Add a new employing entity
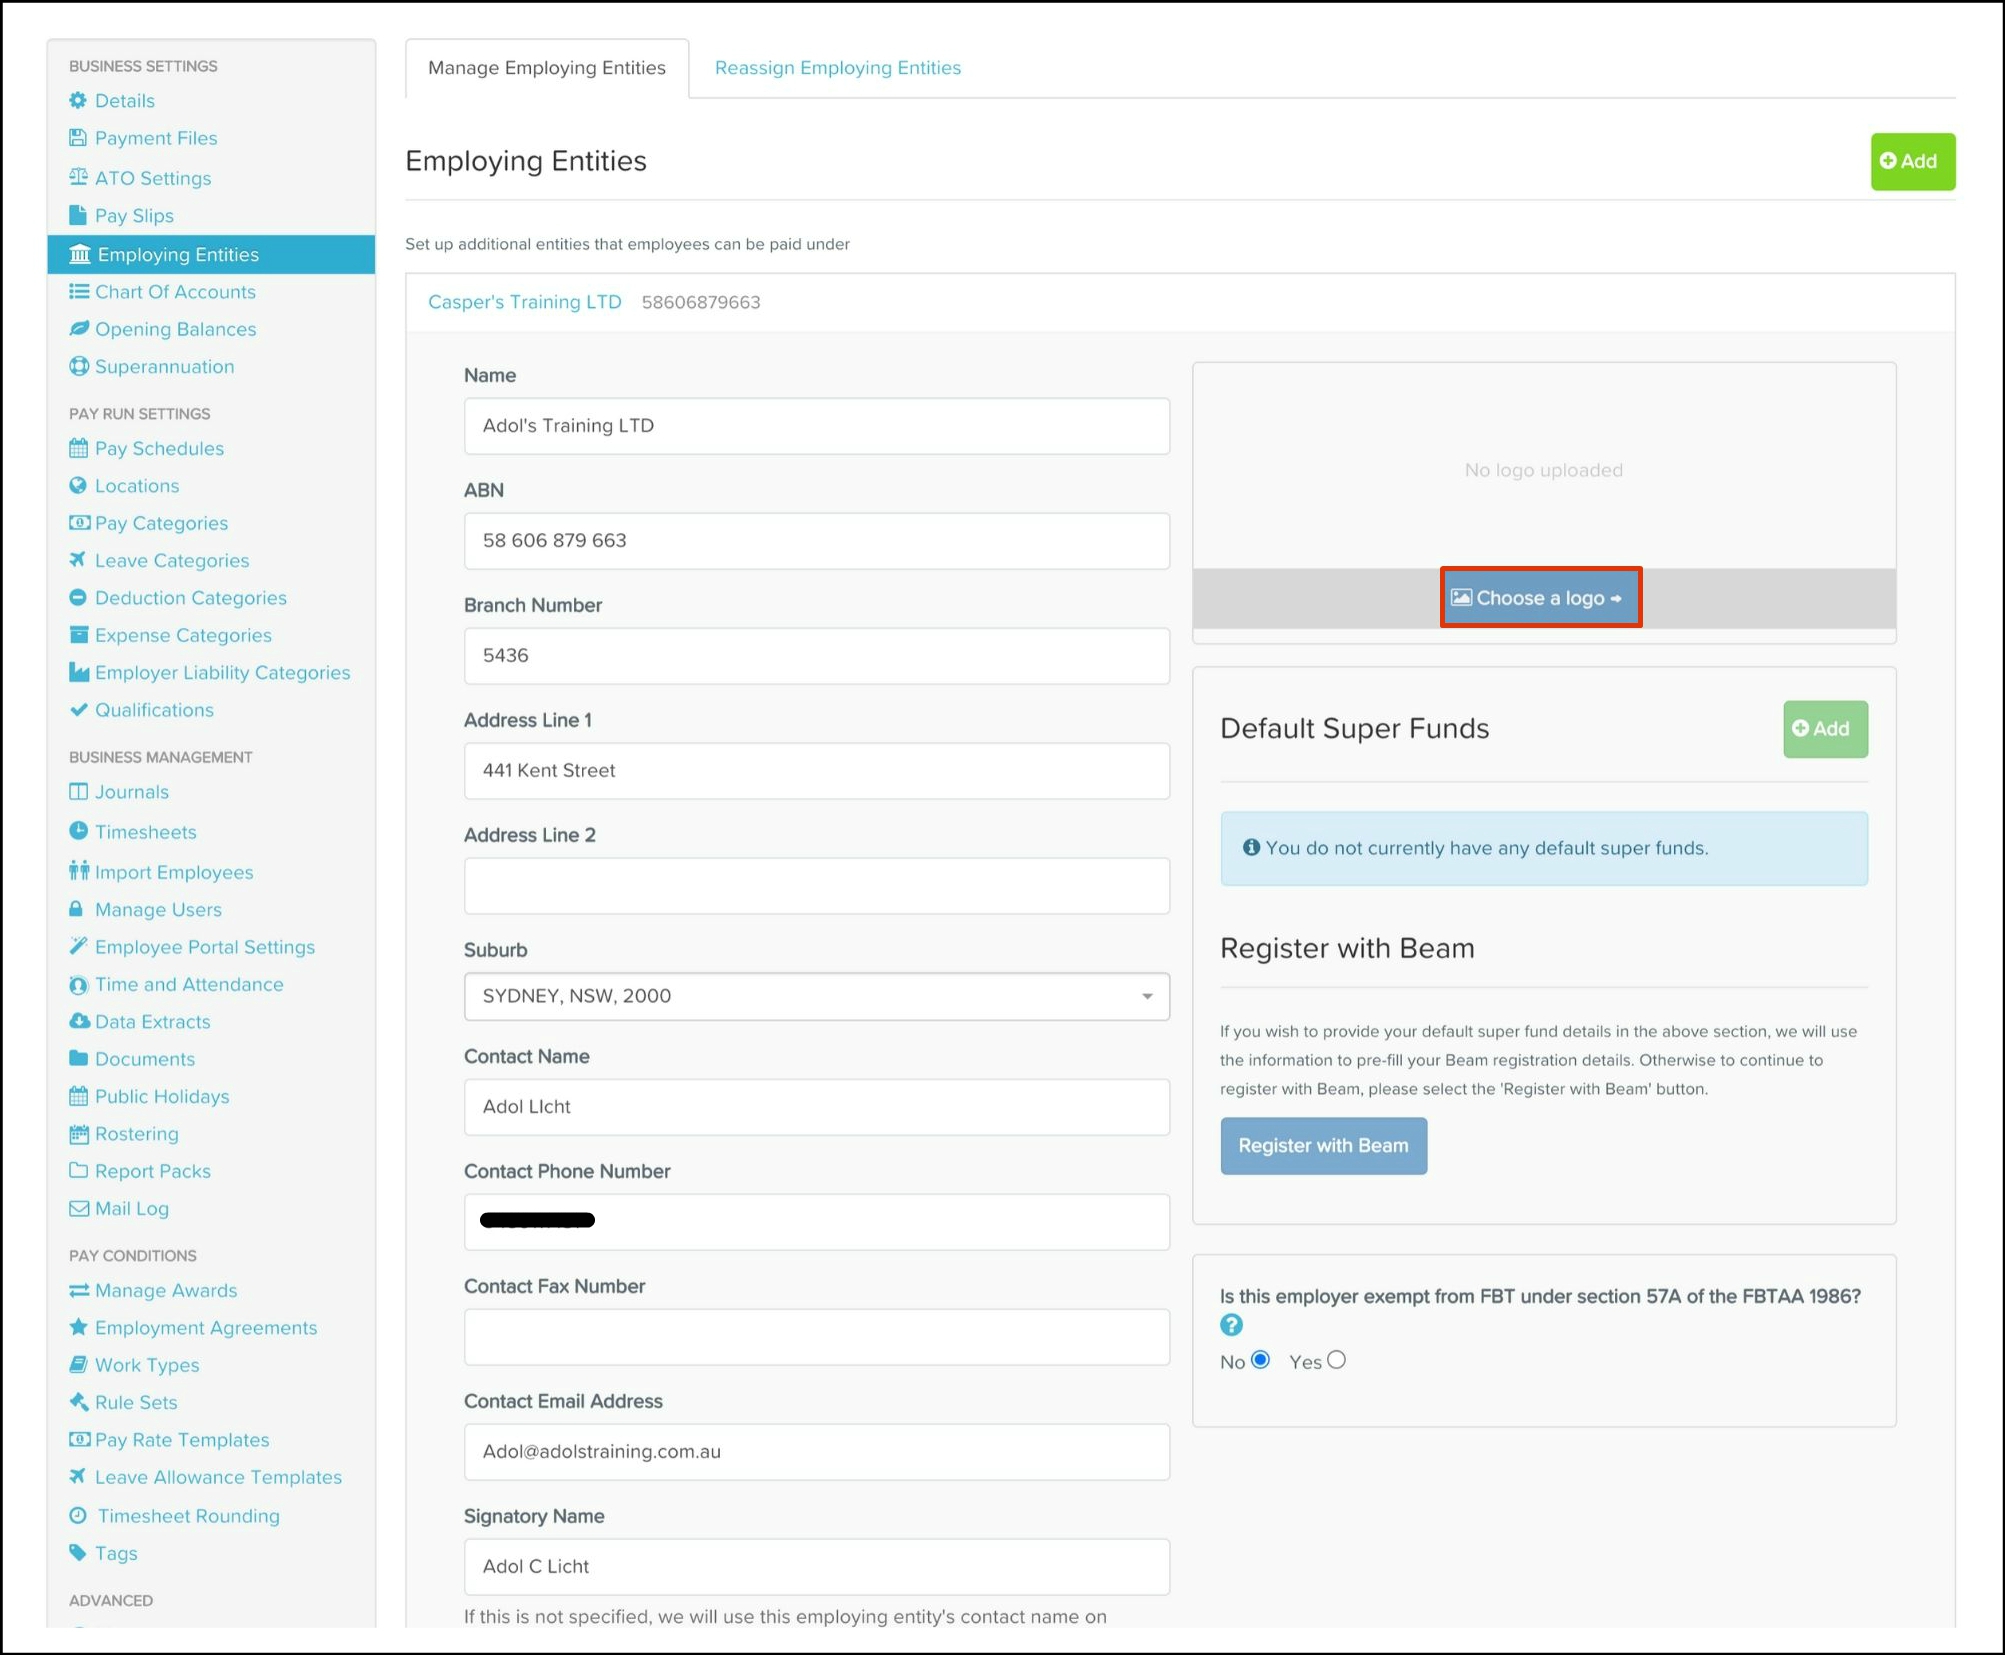 [x=1911, y=161]
